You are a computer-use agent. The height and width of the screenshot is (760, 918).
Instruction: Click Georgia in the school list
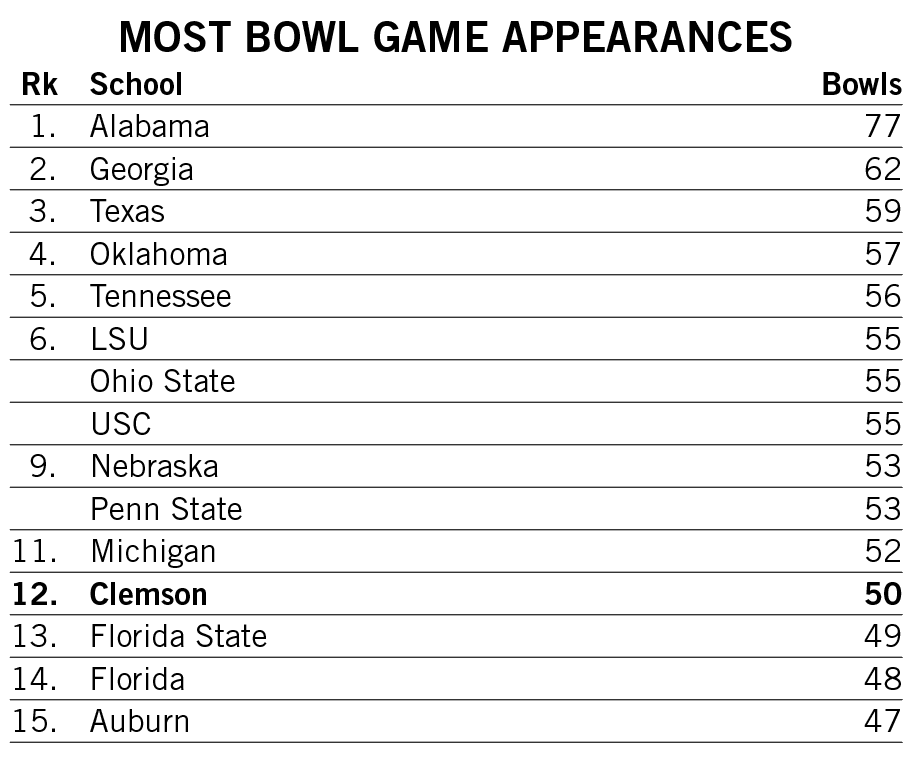142,170
